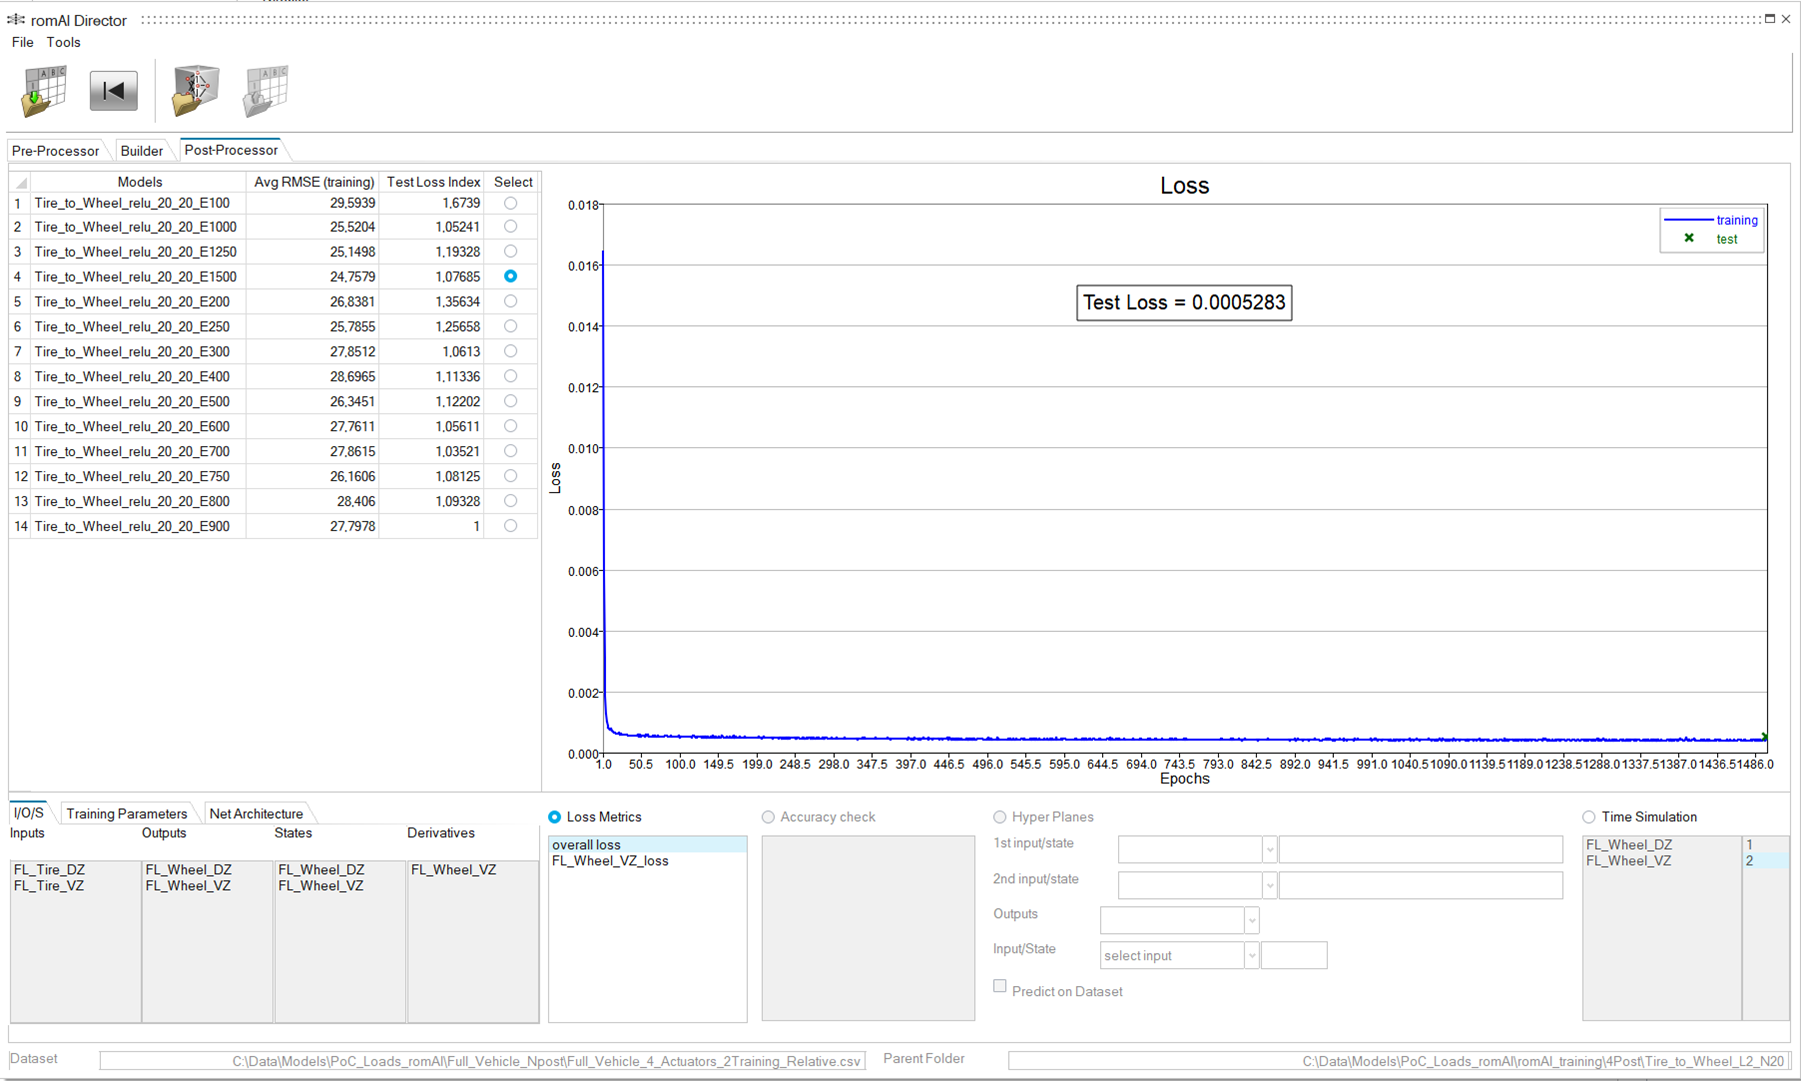Screen dimensions: 1801x1081
Task: Click the romAI Director title bar logo
Action: tap(16, 20)
